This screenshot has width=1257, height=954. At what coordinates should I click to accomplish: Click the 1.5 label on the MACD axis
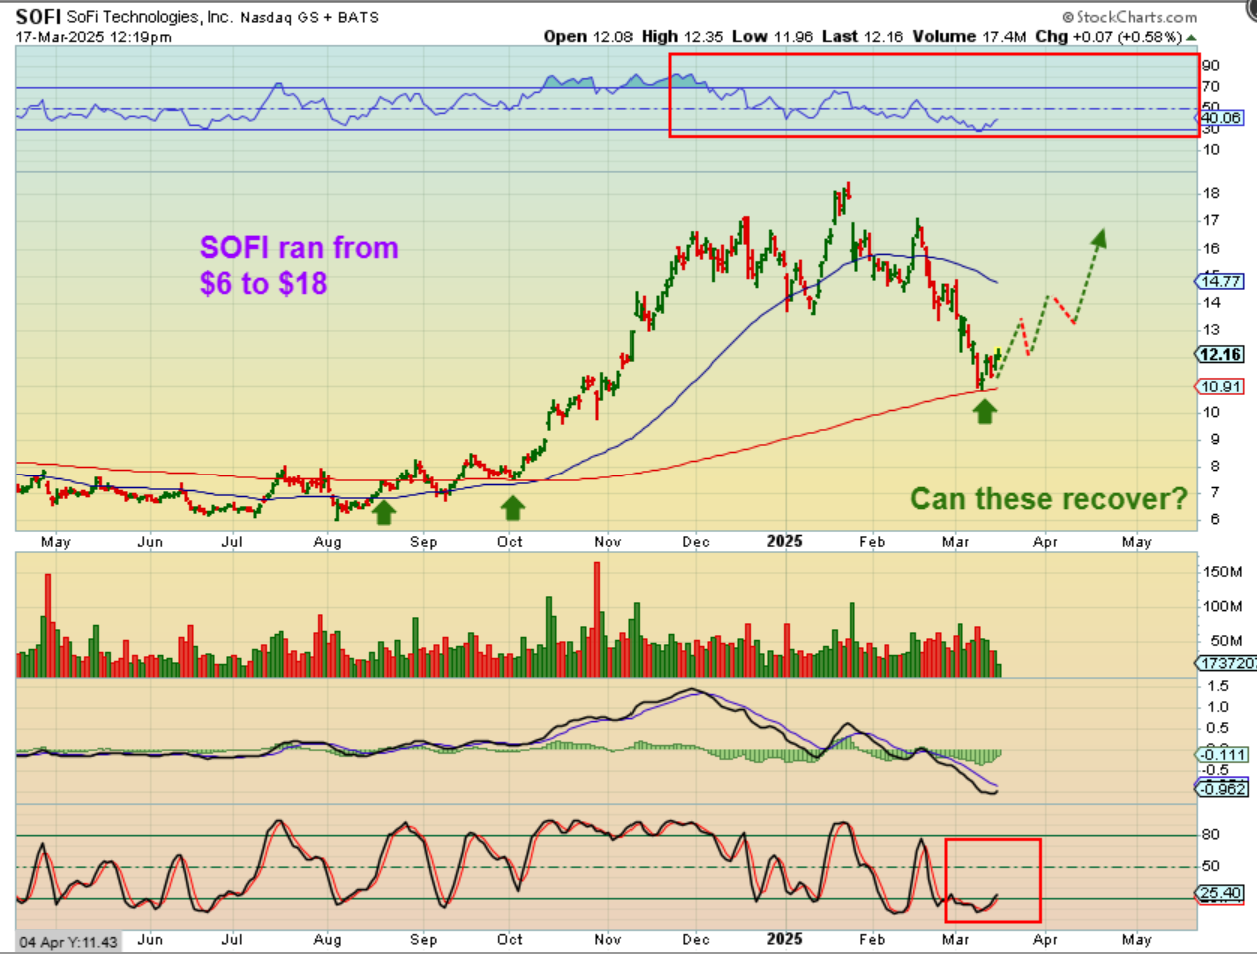1218,686
